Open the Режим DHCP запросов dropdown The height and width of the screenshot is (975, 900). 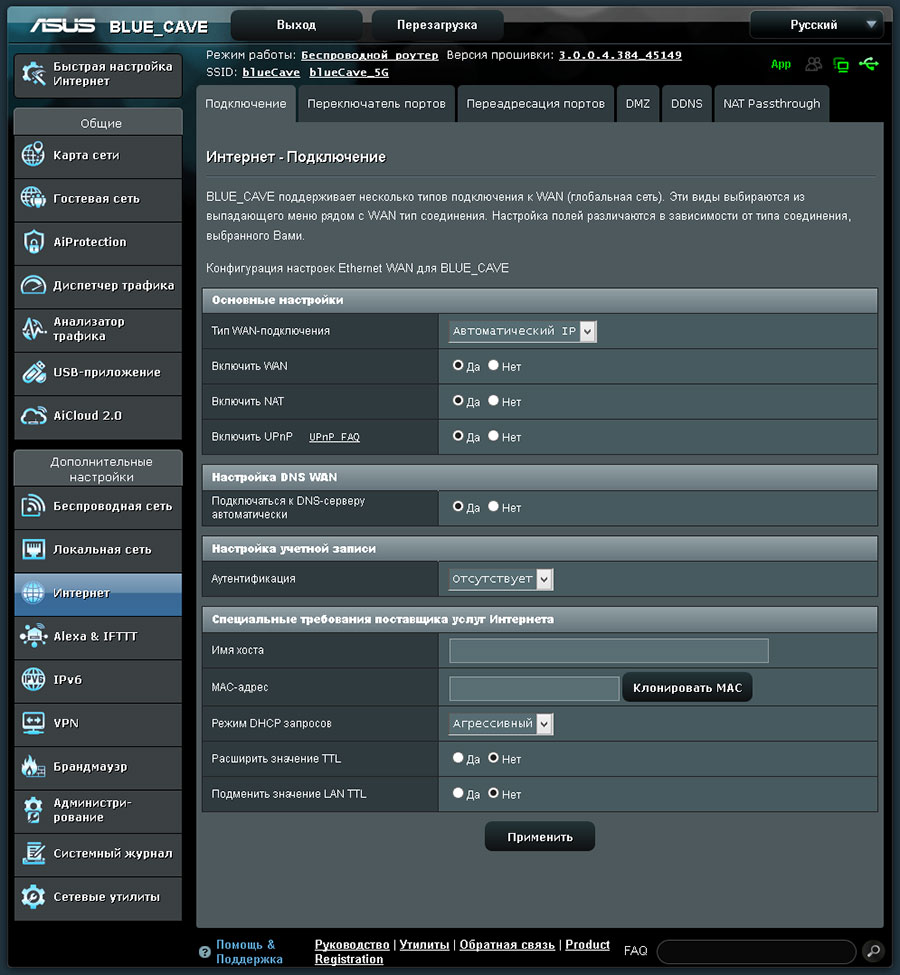pos(501,723)
